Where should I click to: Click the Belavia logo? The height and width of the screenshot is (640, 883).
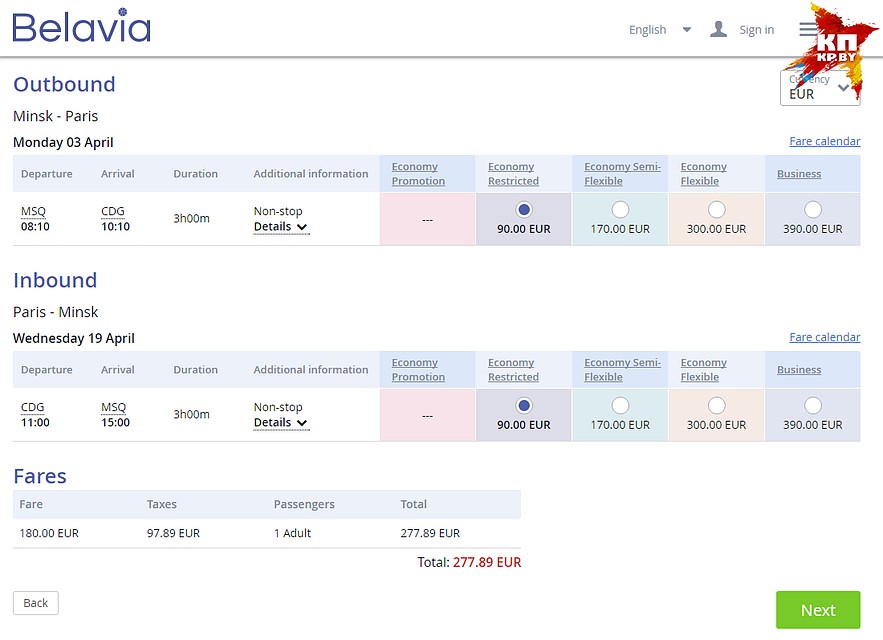82,26
